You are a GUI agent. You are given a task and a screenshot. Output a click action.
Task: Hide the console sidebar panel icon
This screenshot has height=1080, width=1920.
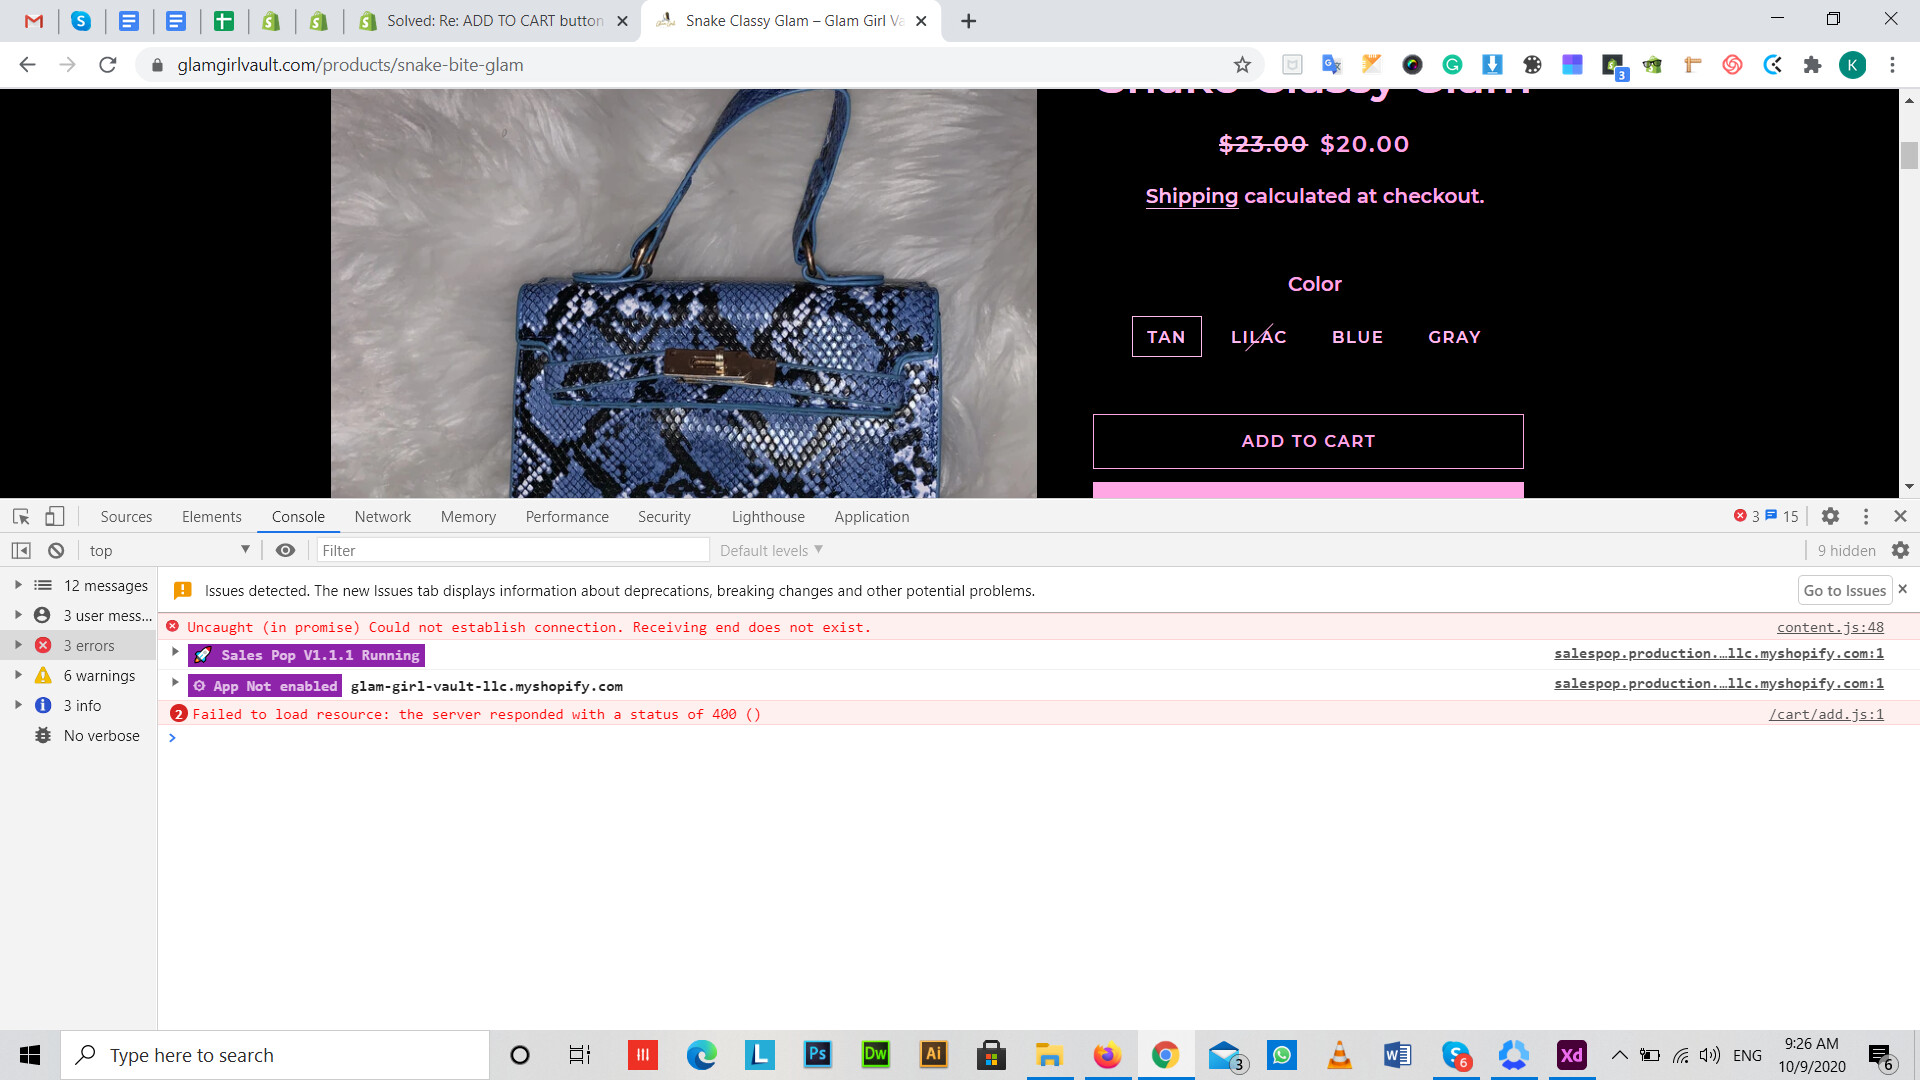point(21,551)
